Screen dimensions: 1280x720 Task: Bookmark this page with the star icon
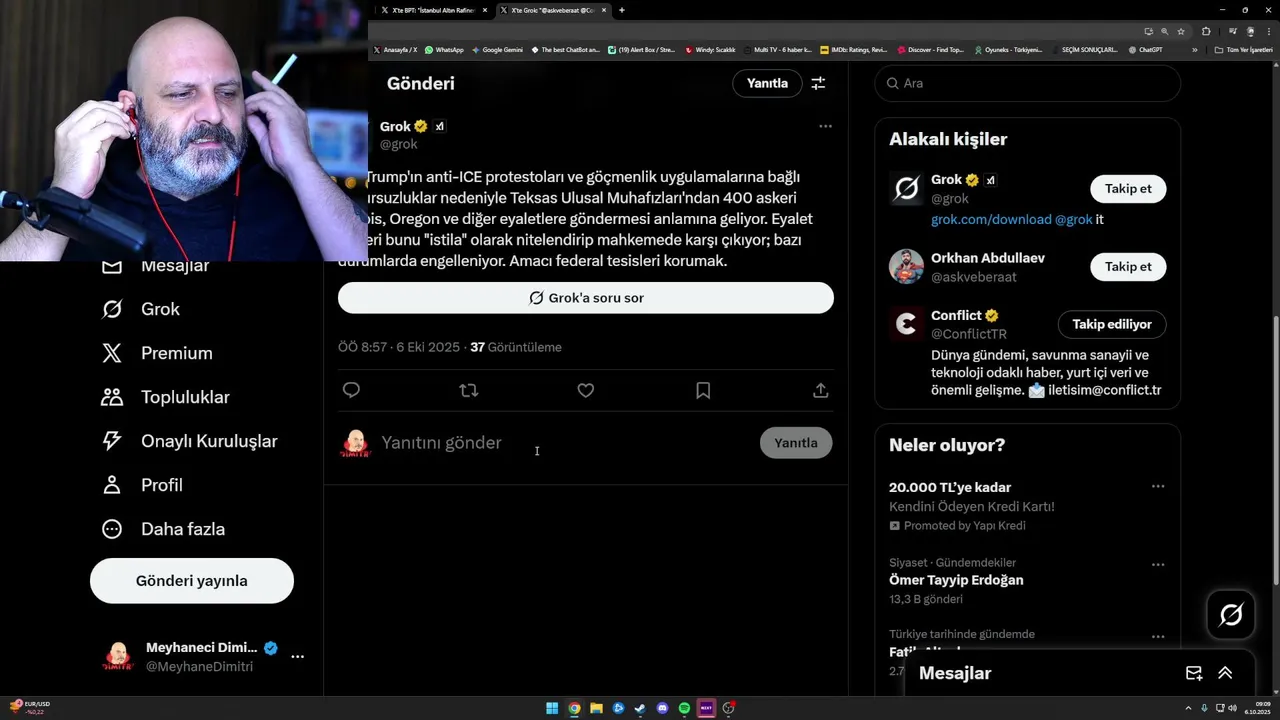[x=1181, y=31]
